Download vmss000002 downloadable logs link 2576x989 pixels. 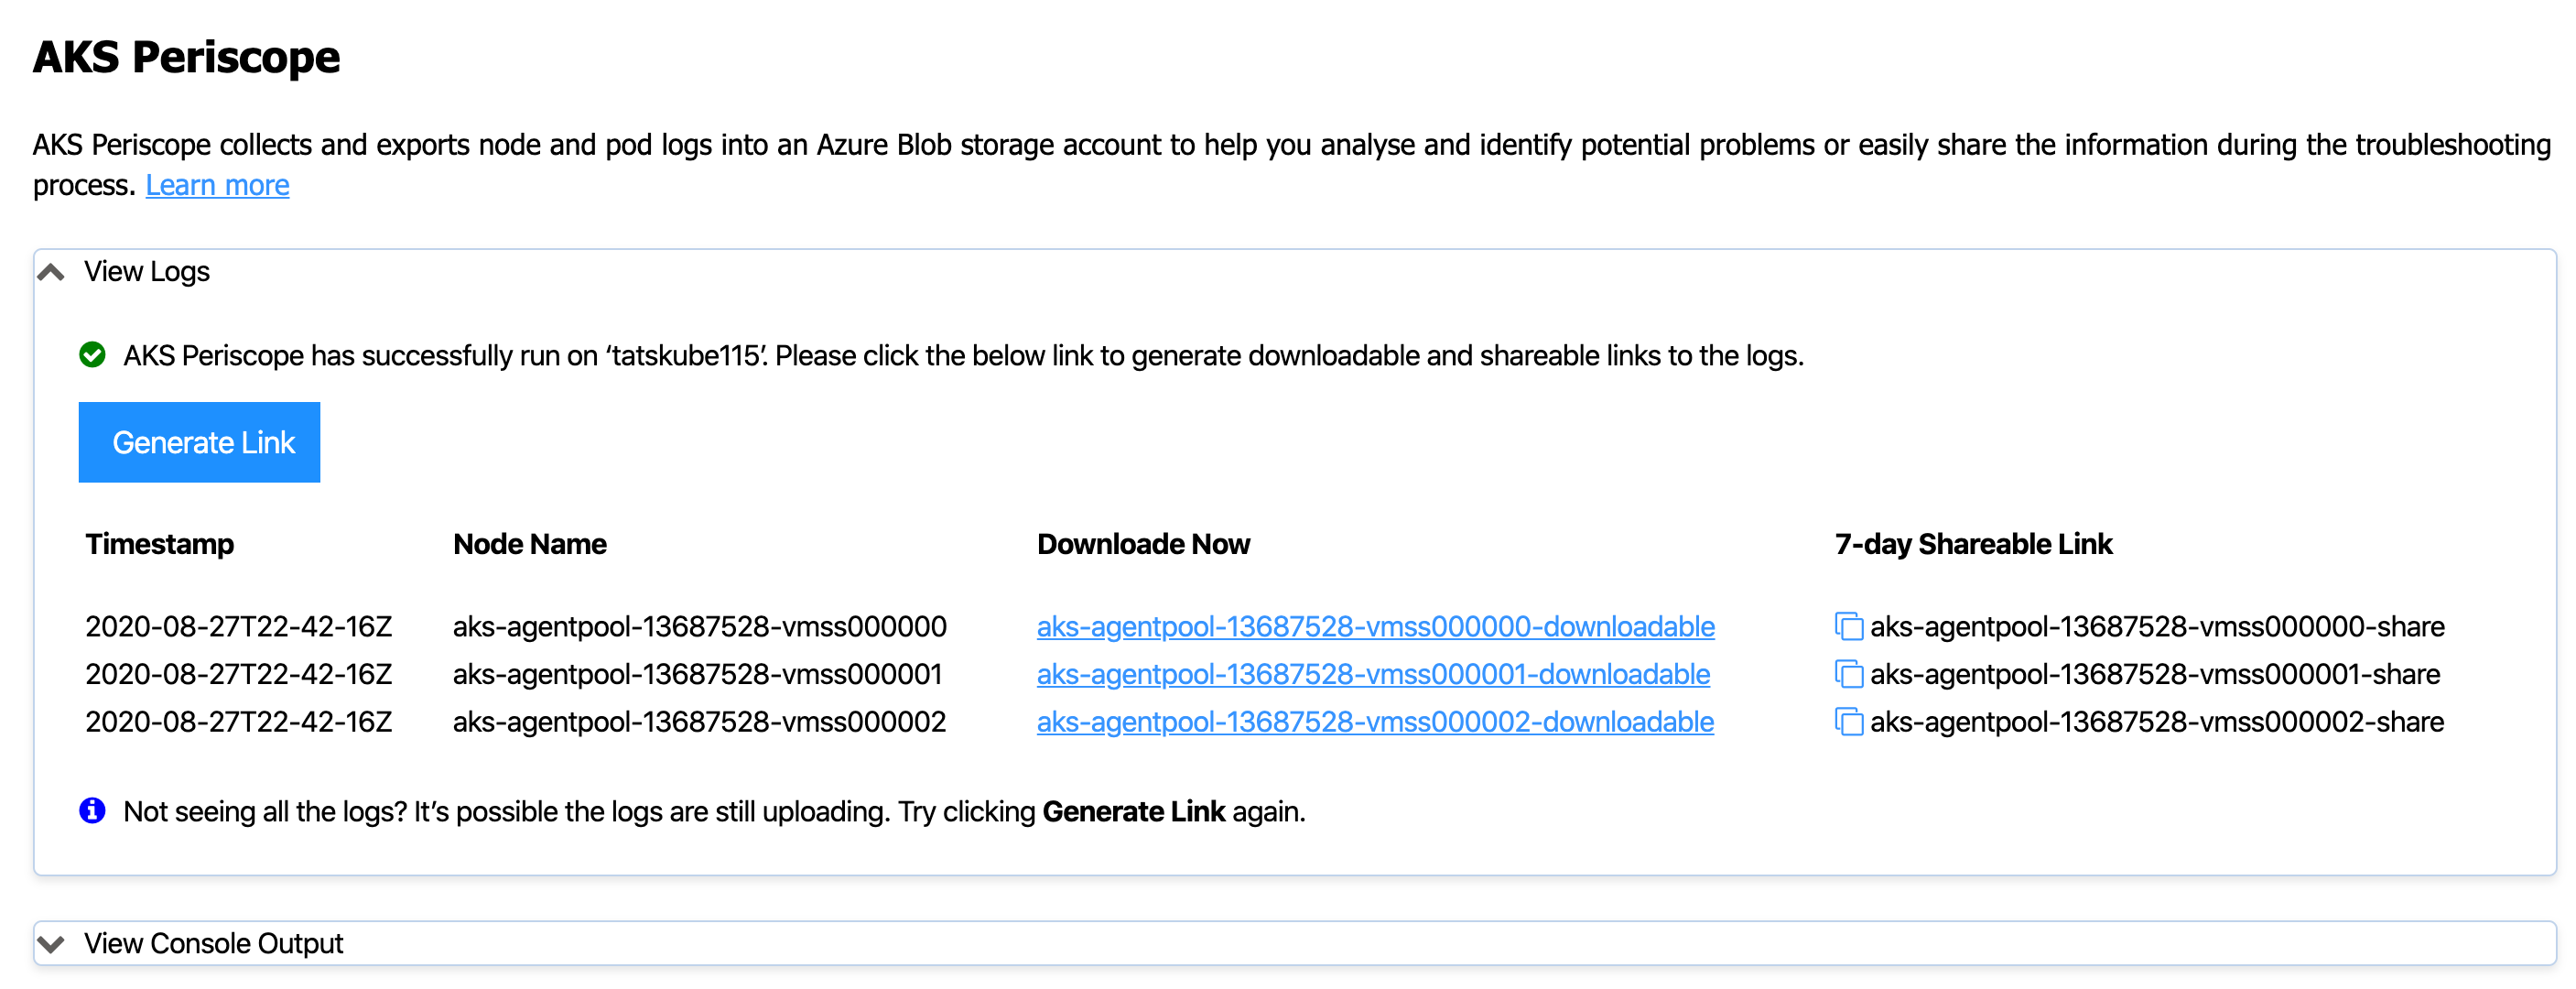click(1374, 722)
